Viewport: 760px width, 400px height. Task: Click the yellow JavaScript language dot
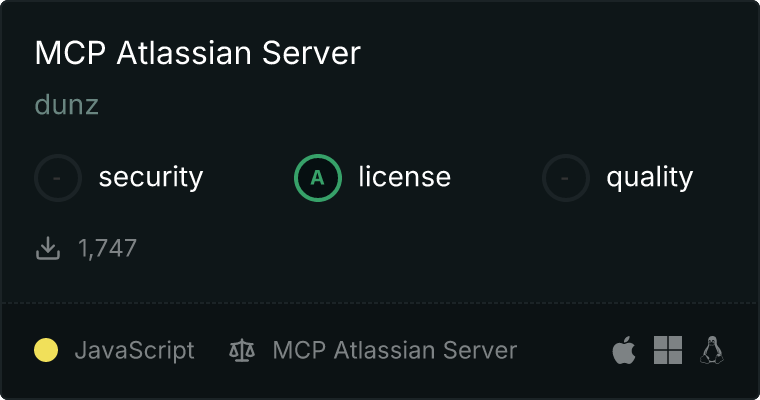coord(46,350)
